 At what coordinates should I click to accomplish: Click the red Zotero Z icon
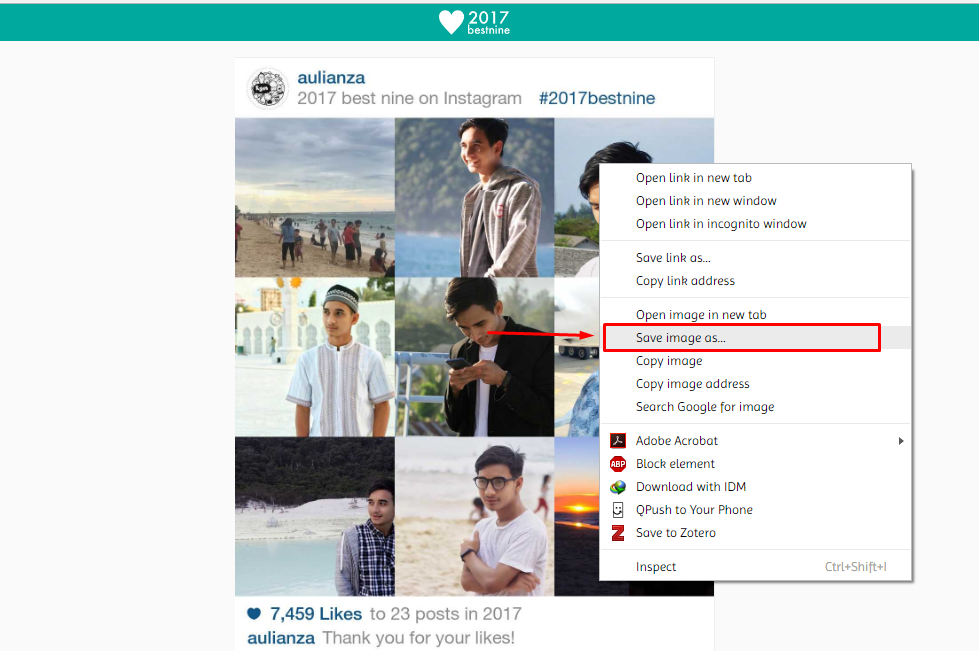coord(617,533)
